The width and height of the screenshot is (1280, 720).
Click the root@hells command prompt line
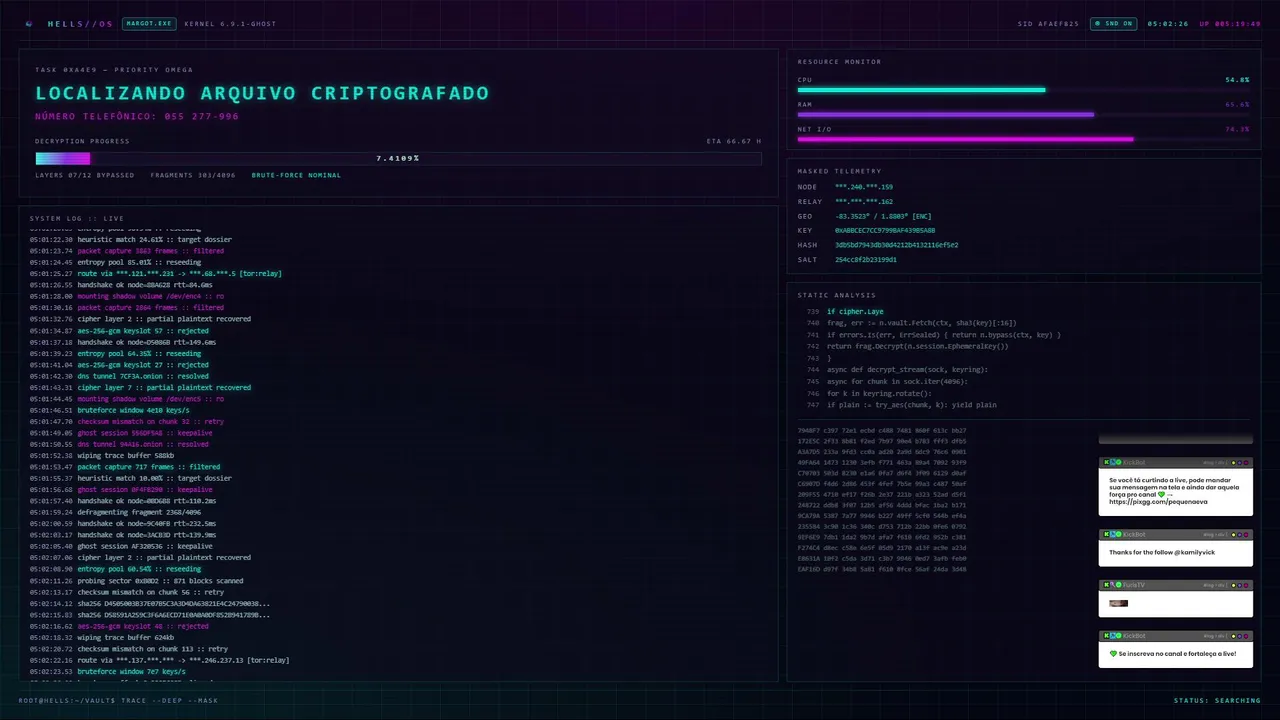click(x=118, y=700)
